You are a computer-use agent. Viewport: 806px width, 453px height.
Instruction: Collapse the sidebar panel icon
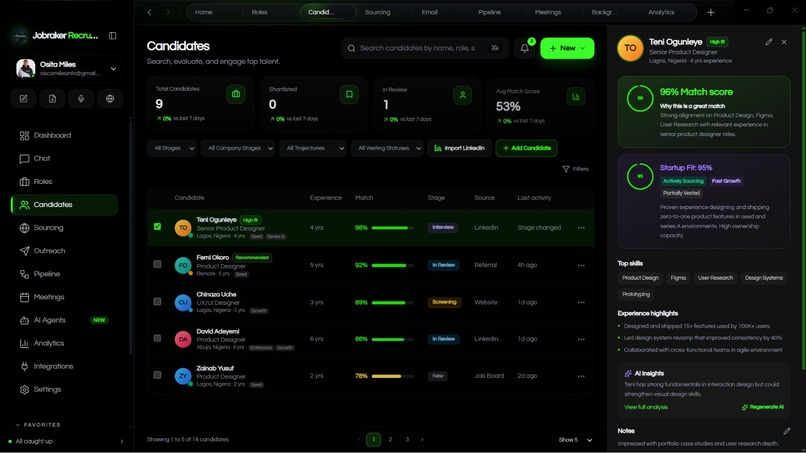click(112, 35)
